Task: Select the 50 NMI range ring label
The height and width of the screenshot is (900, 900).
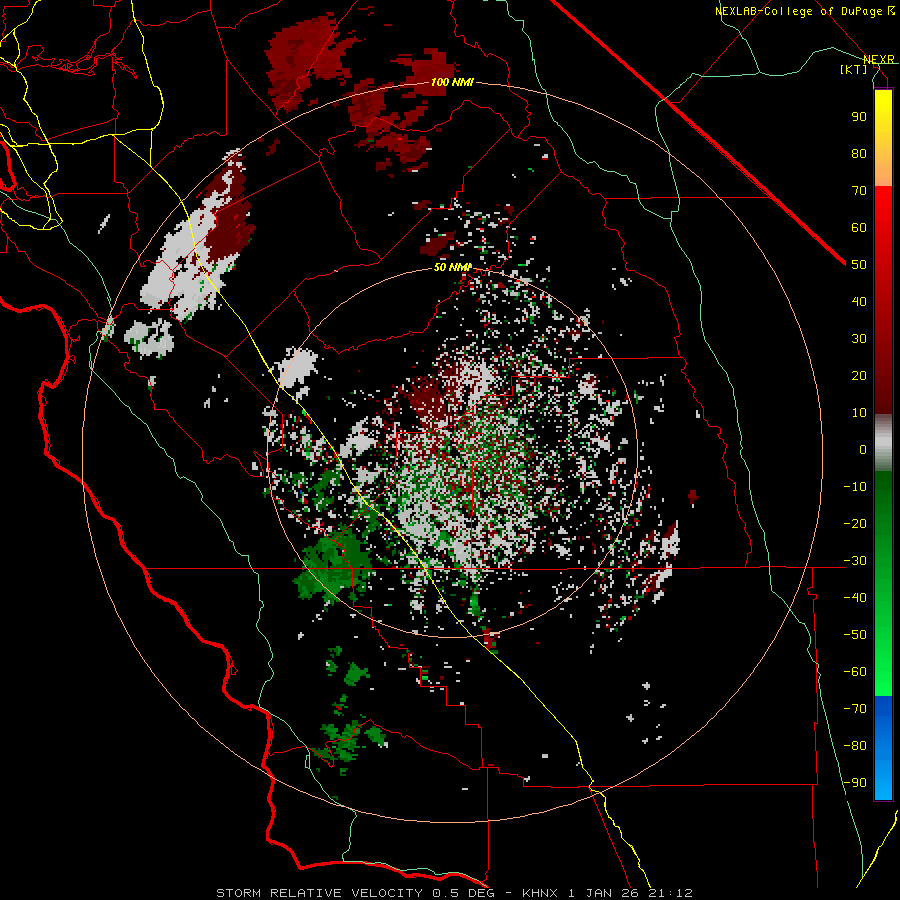Action: (x=452, y=267)
